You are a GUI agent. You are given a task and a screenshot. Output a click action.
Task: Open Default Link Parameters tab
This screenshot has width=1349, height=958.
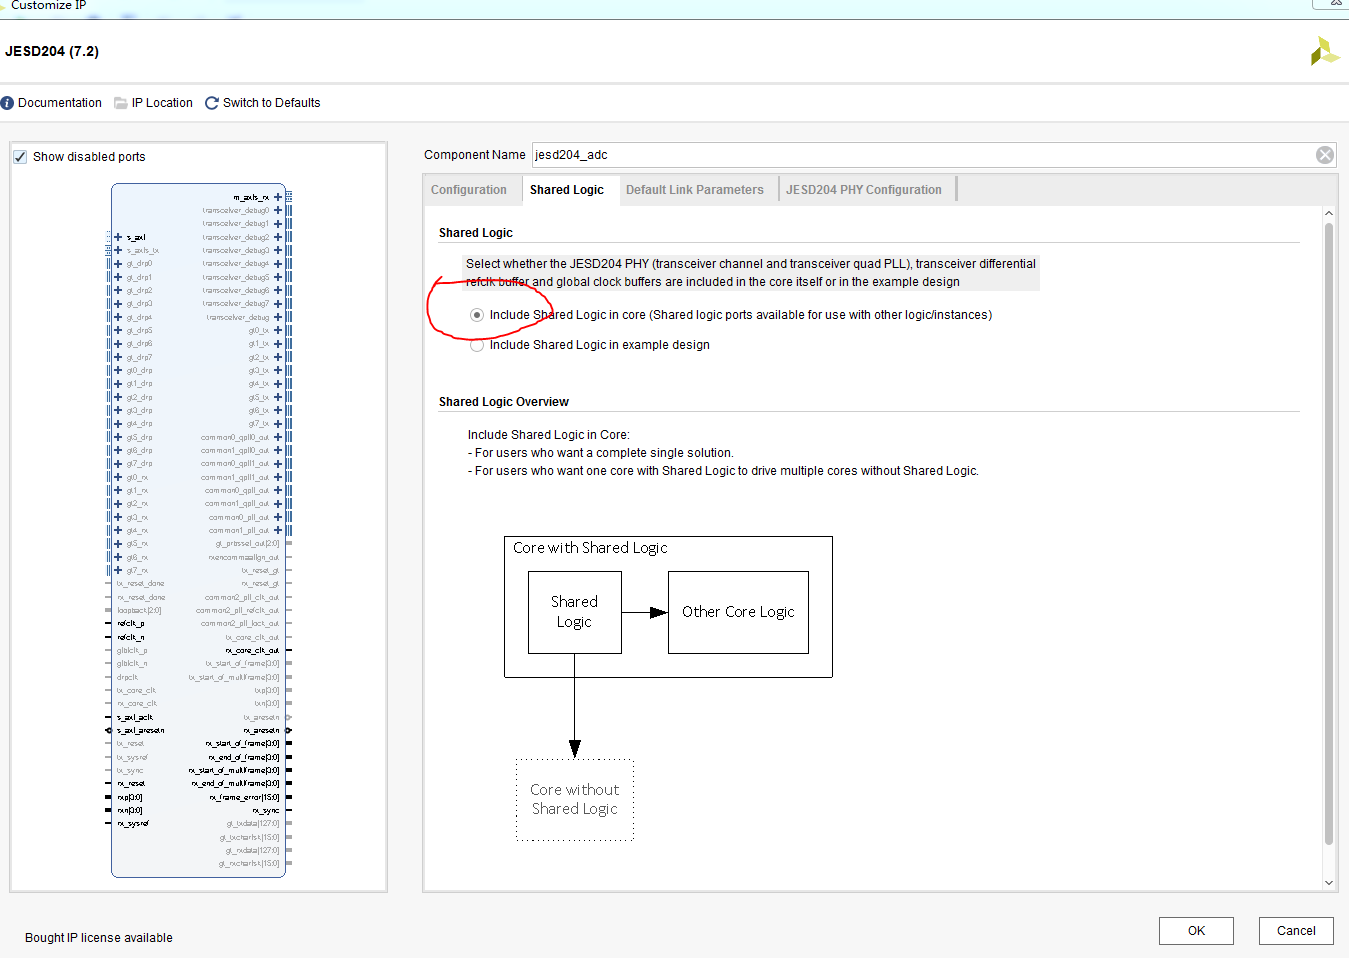(695, 190)
